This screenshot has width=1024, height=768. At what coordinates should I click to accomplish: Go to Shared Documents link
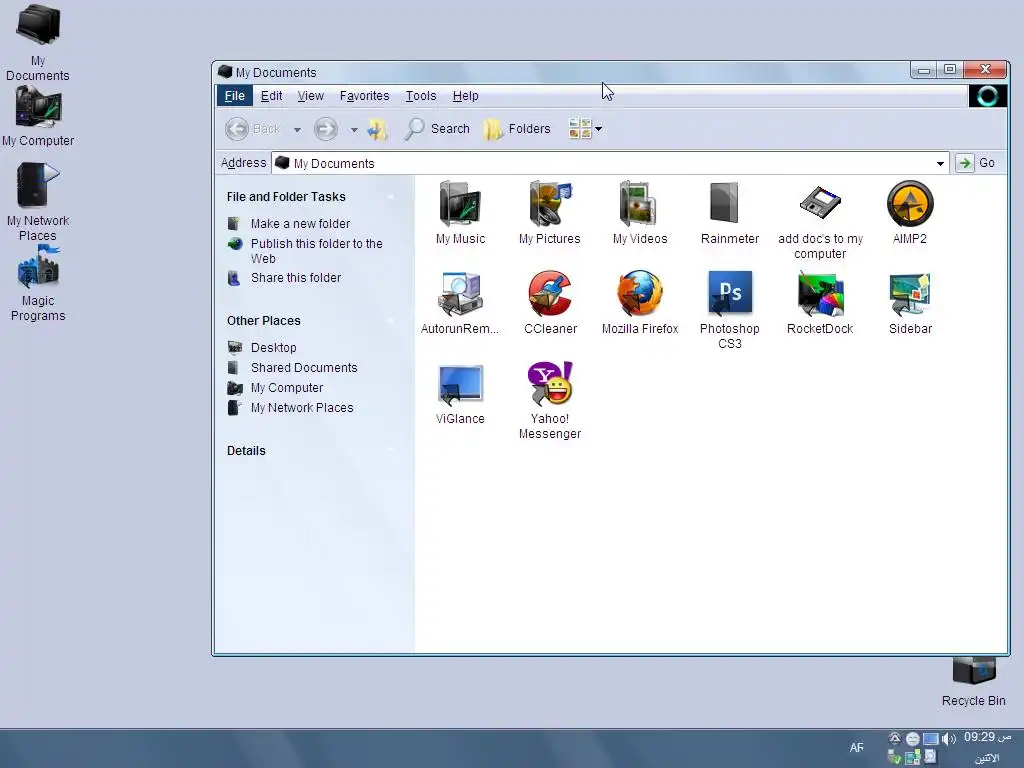304,368
